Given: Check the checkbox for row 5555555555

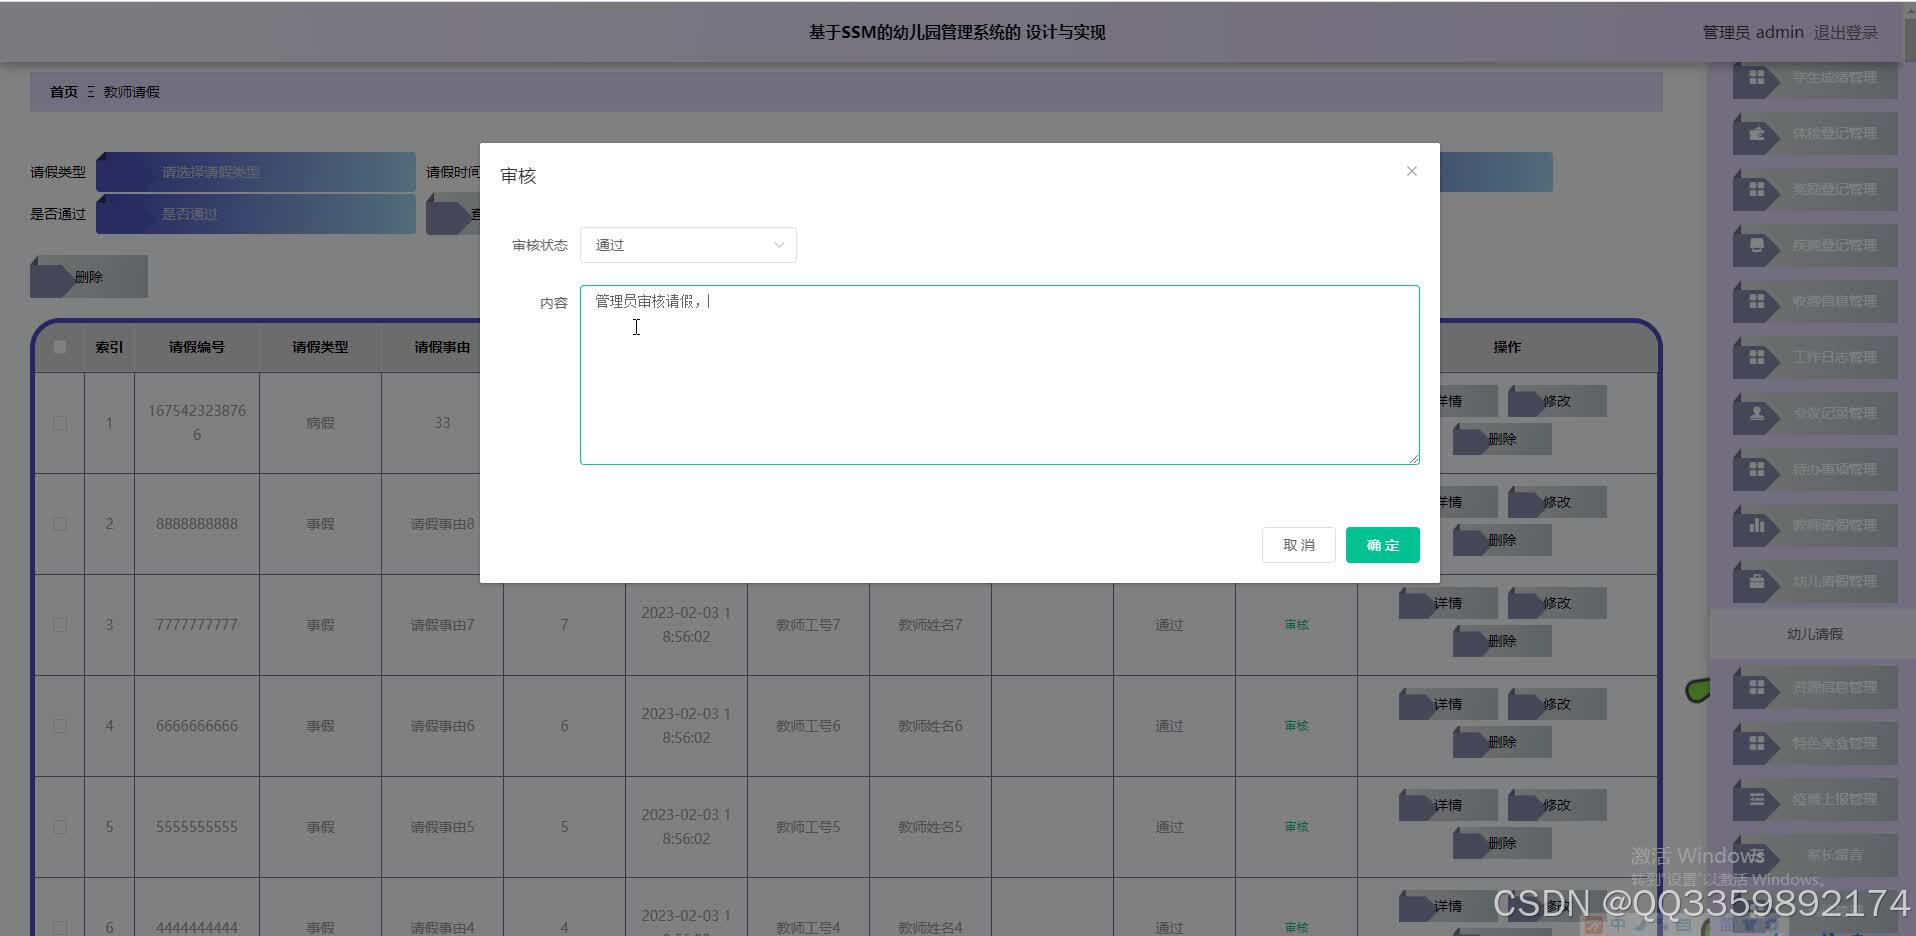Looking at the screenshot, I should [60, 827].
